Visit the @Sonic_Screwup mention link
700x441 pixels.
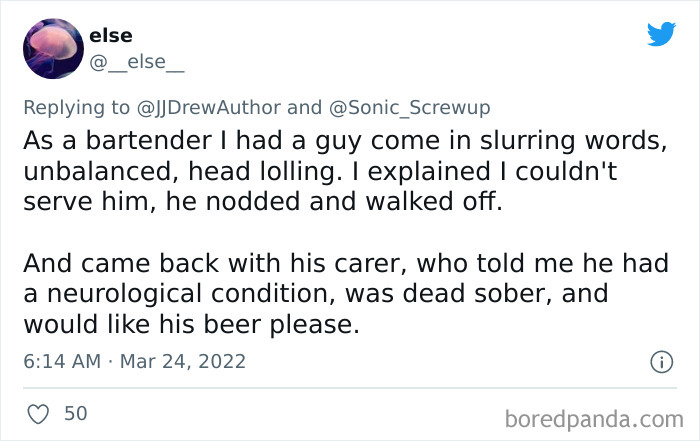click(412, 107)
